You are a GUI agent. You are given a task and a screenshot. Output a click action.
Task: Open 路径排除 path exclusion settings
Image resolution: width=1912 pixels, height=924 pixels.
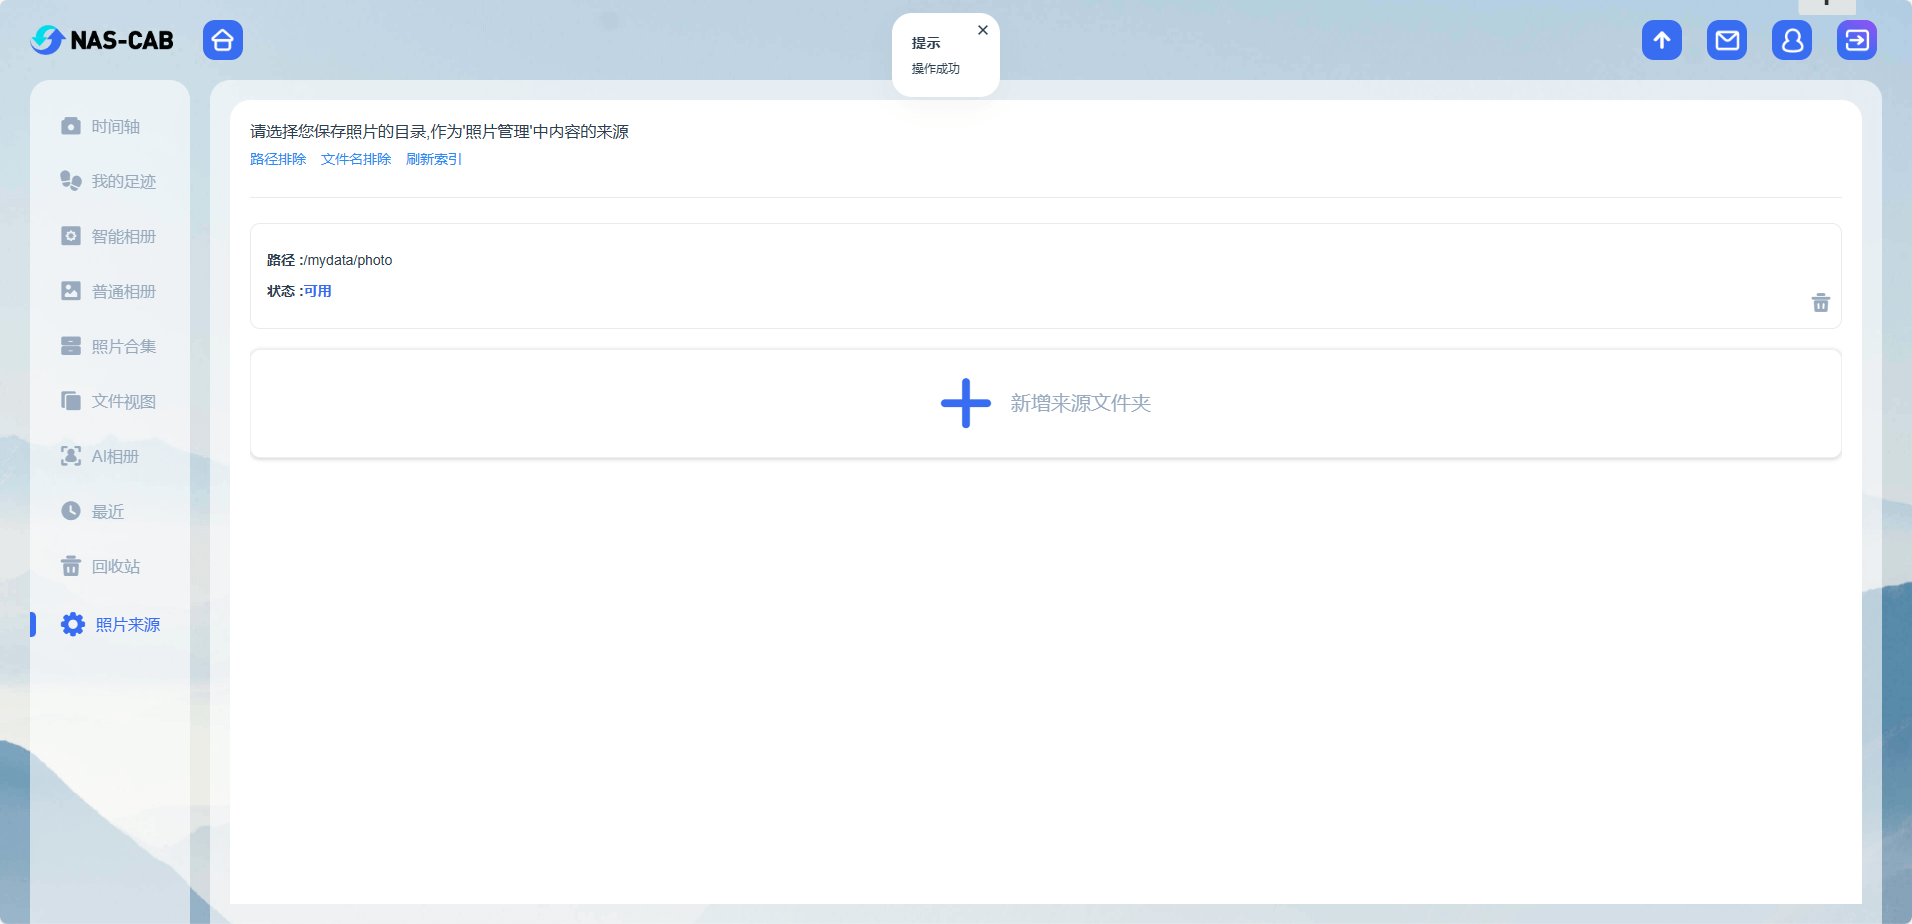click(278, 158)
